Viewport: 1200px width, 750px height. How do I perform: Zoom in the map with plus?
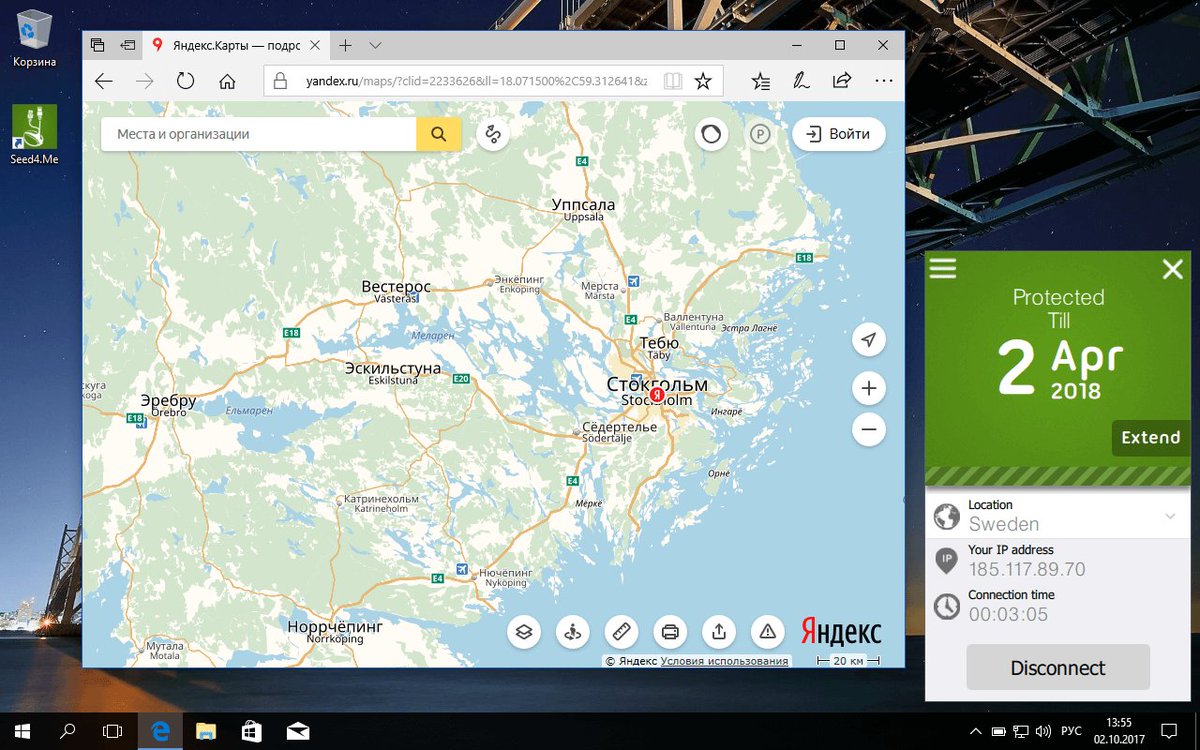869,388
